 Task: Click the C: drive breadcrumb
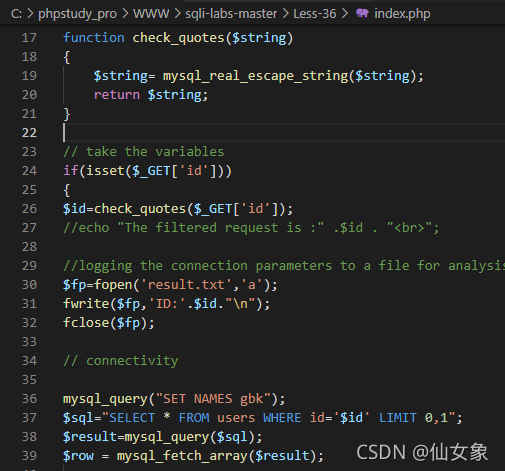16,14
